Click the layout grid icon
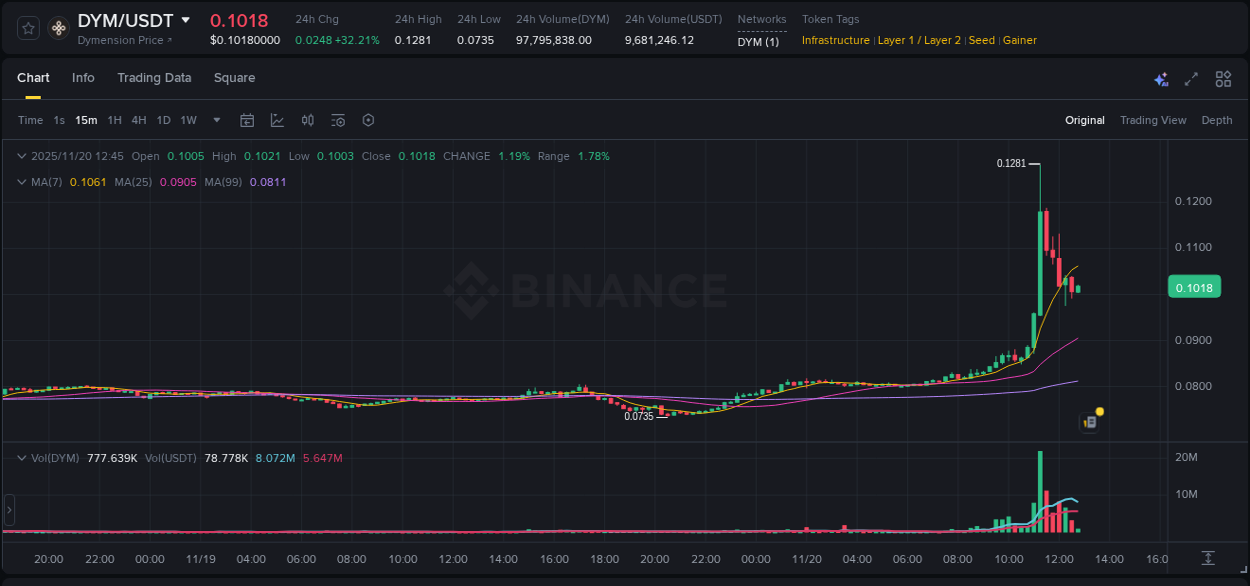1250x586 pixels. (x=1222, y=78)
